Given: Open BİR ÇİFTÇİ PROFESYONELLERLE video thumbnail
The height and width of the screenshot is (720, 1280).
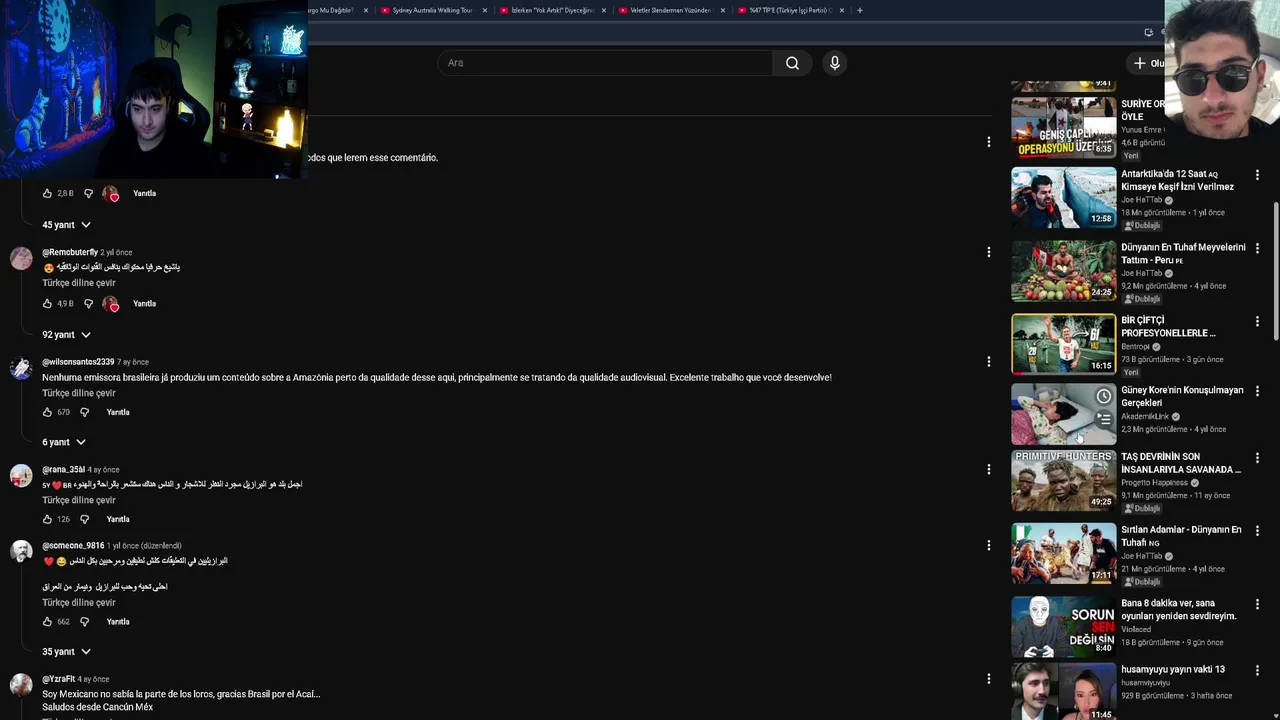Looking at the screenshot, I should (1063, 344).
